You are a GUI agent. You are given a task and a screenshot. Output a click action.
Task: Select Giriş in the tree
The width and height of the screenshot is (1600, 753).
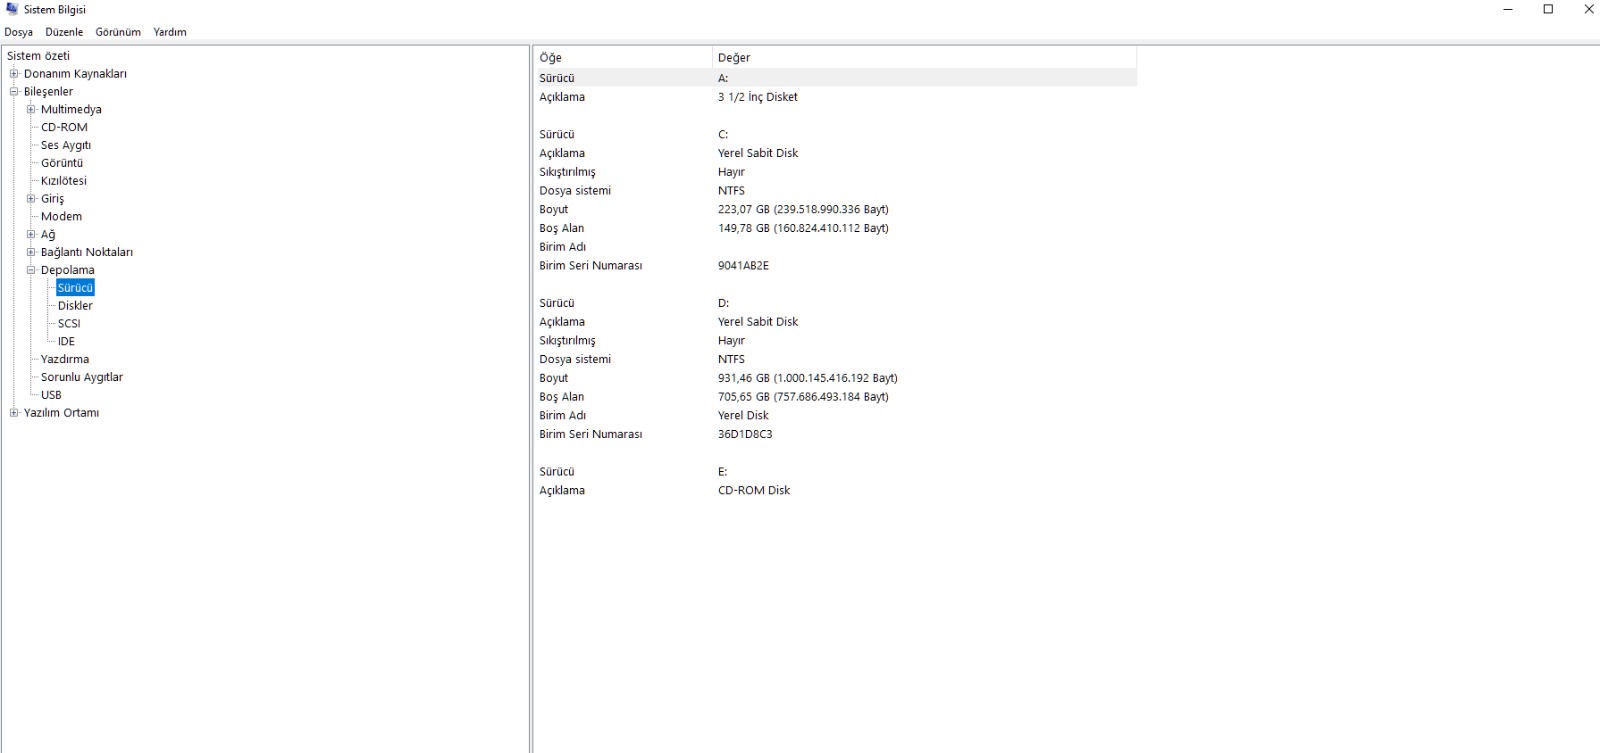(x=52, y=199)
